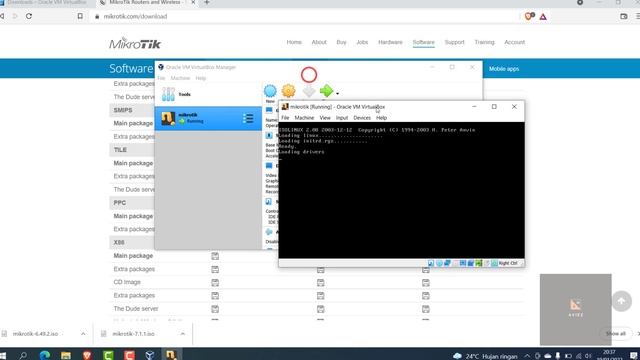
Task: Download CD Image second-column disk icon
Action: [320, 282]
